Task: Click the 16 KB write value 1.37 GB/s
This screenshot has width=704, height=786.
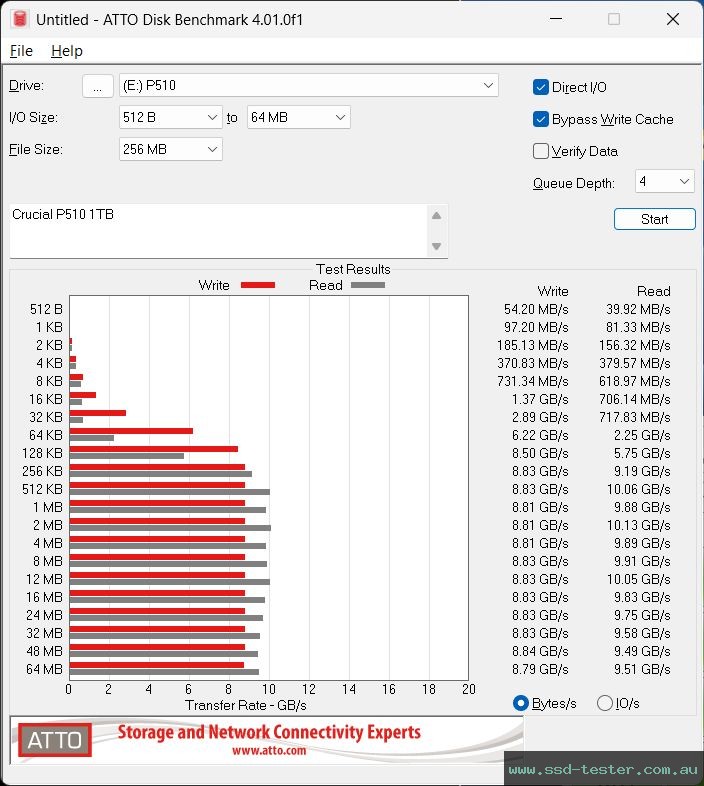Action: tap(540, 399)
